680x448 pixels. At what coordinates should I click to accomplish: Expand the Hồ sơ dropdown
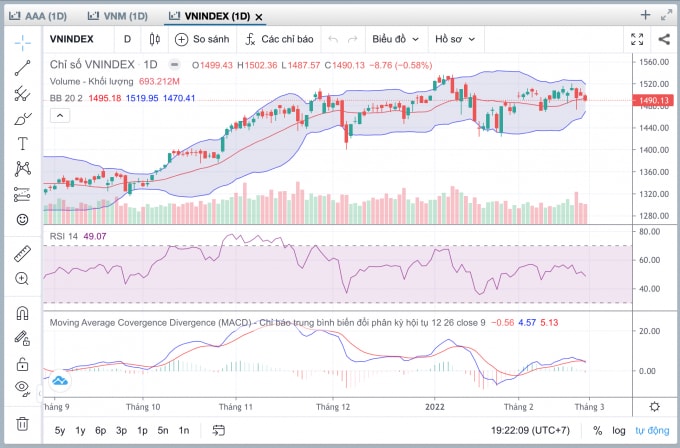coord(455,39)
